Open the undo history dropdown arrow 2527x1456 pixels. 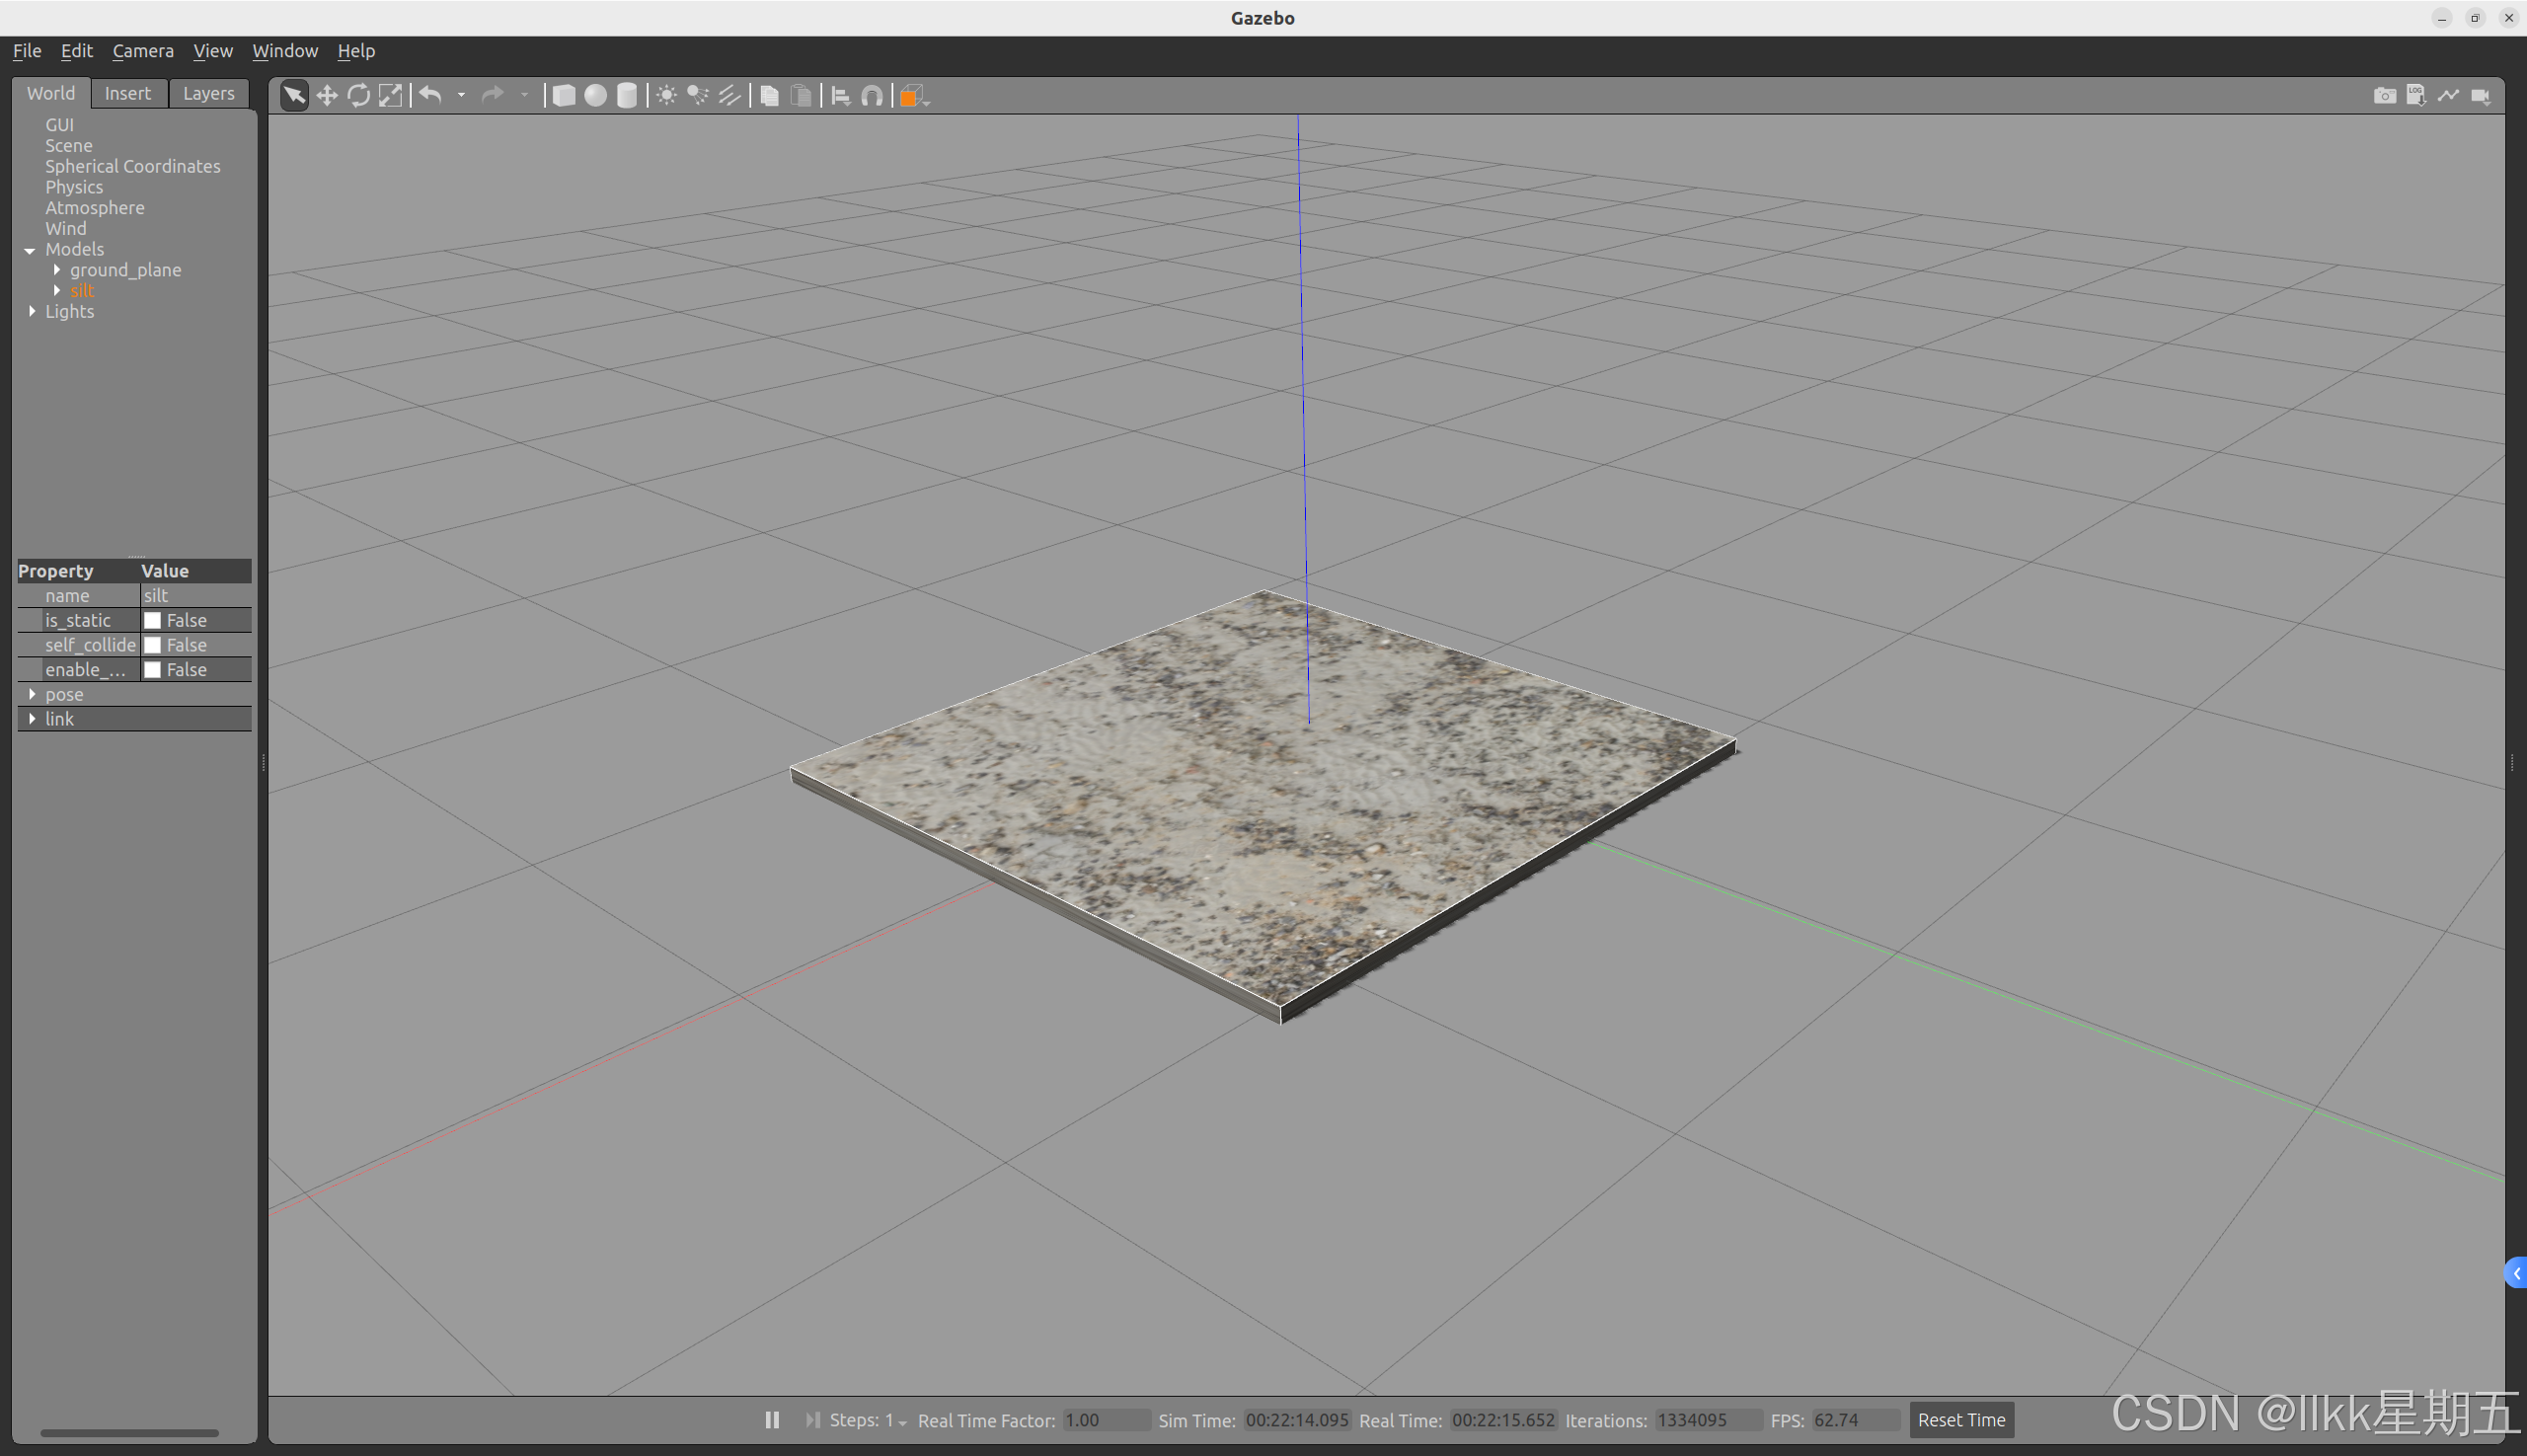[461, 96]
